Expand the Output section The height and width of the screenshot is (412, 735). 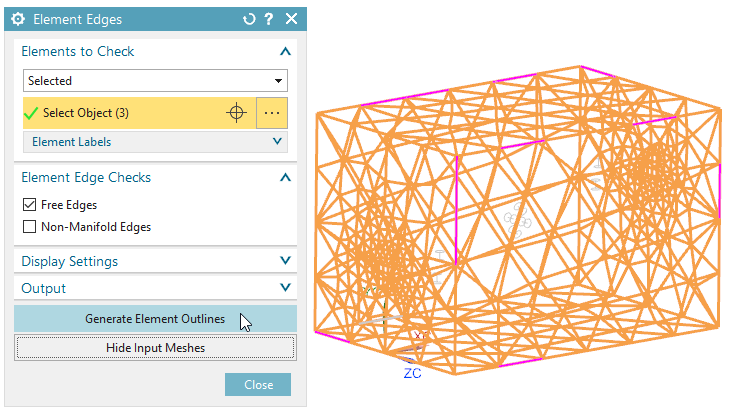285,288
